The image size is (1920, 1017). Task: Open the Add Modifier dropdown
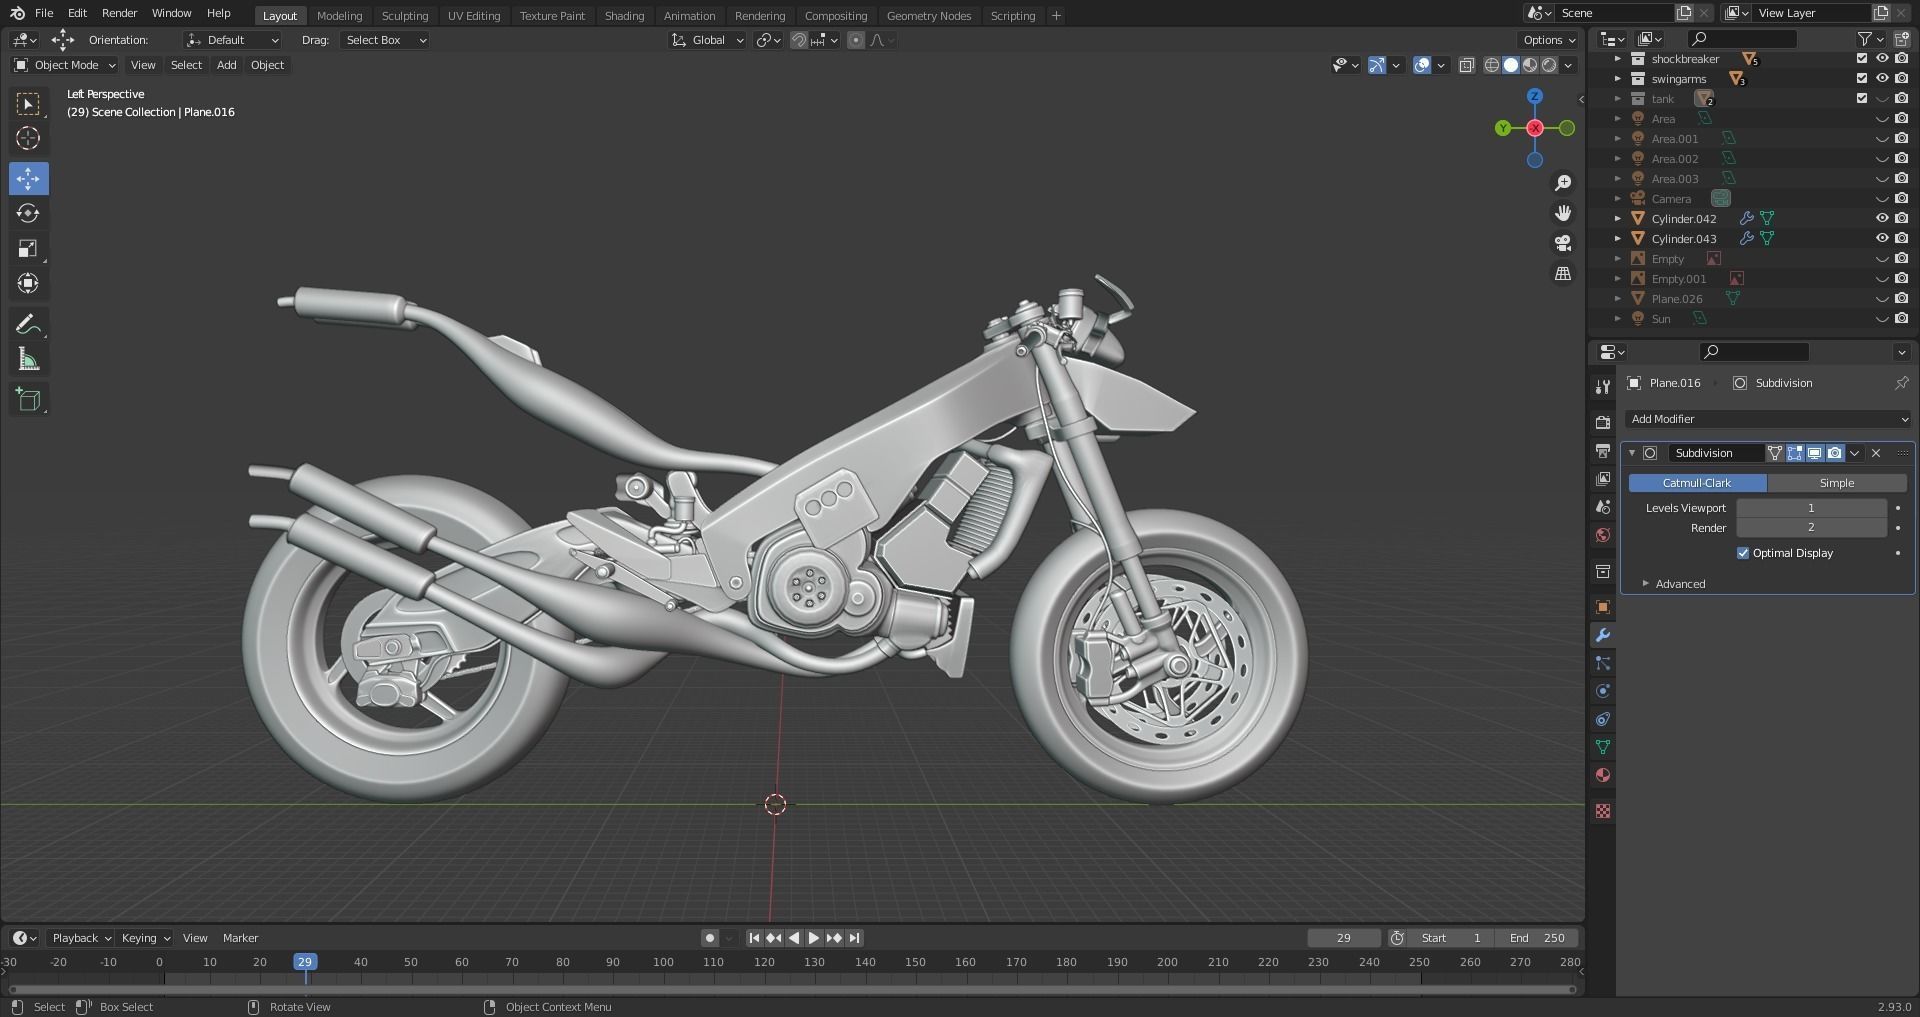[x=1768, y=419]
